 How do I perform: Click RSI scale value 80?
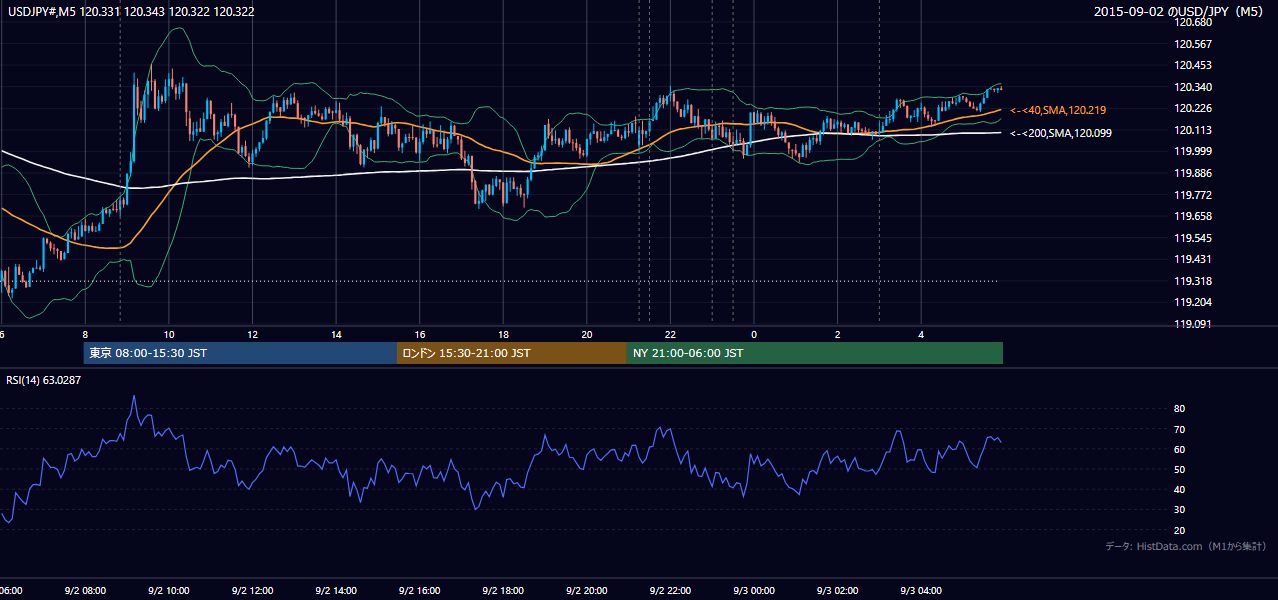(x=1179, y=409)
